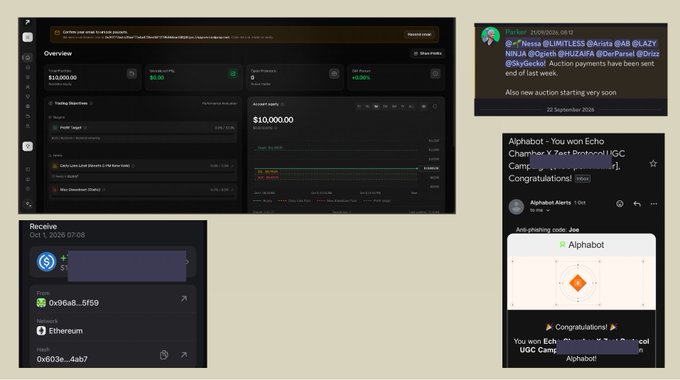This screenshot has height=380, width=680.
Task: Click the Max Drawdown objective row
Action: pos(143,190)
